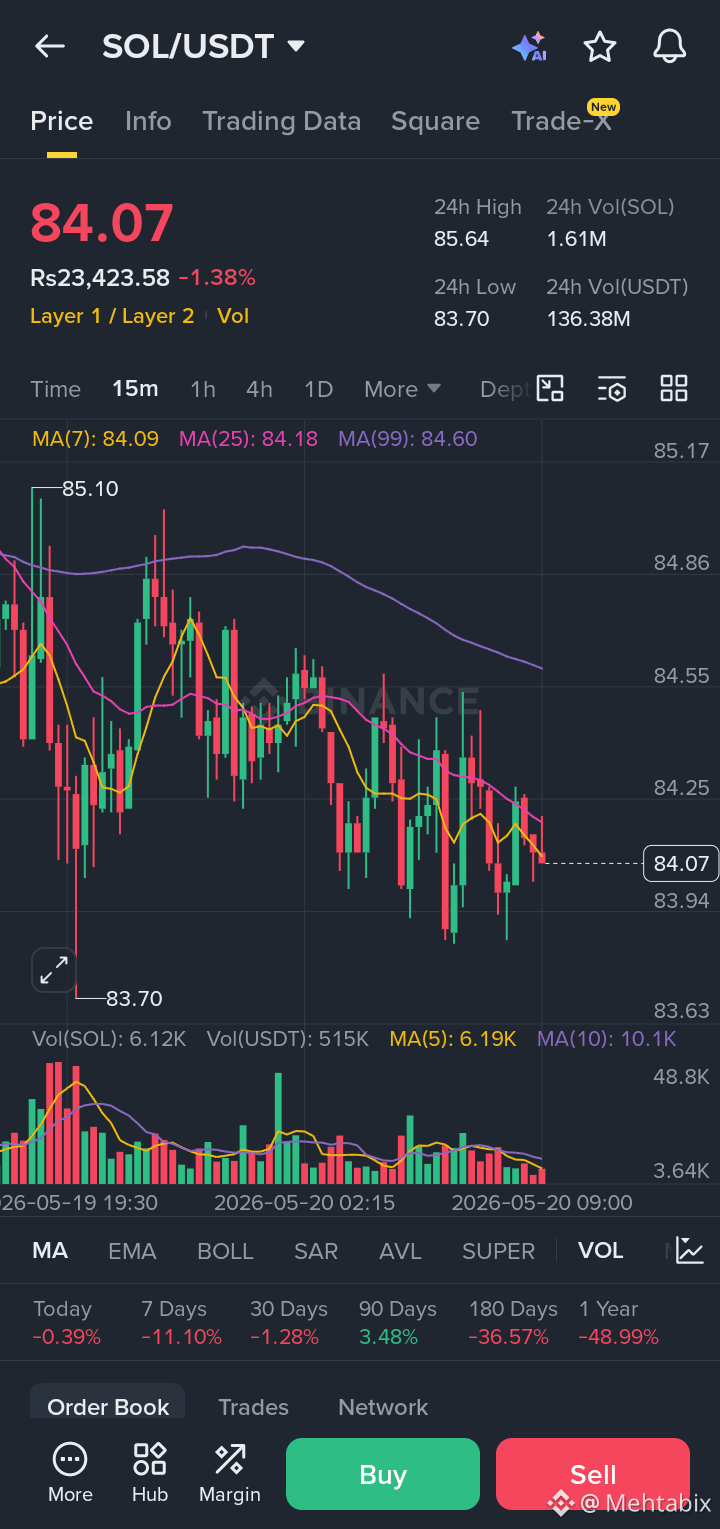Tap the current price 84.07 label
This screenshot has width=720, height=1529.
click(681, 863)
